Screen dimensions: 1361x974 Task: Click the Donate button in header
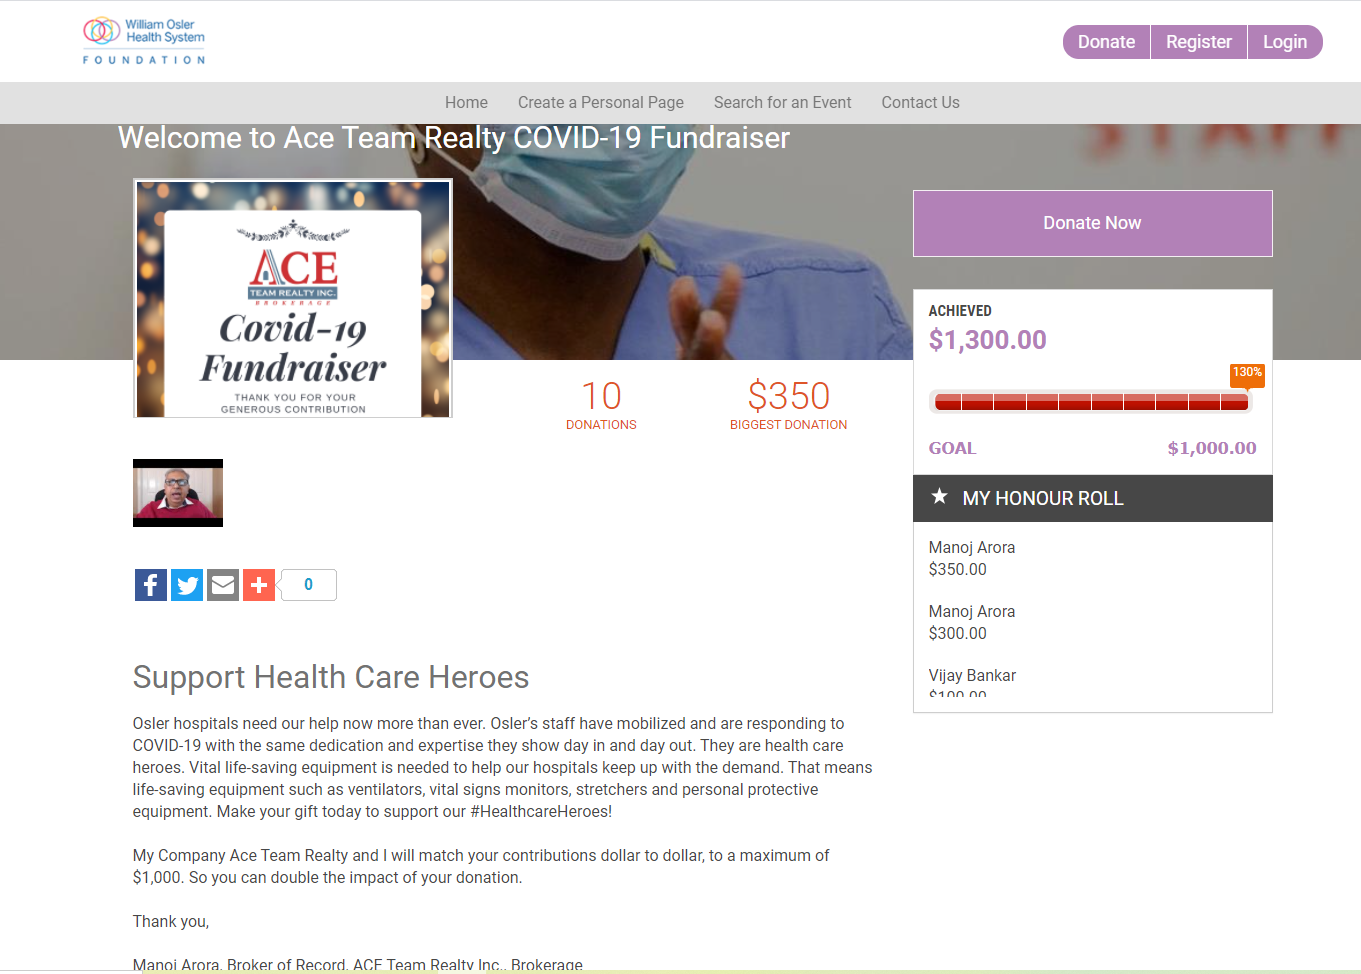pyautogui.click(x=1106, y=42)
